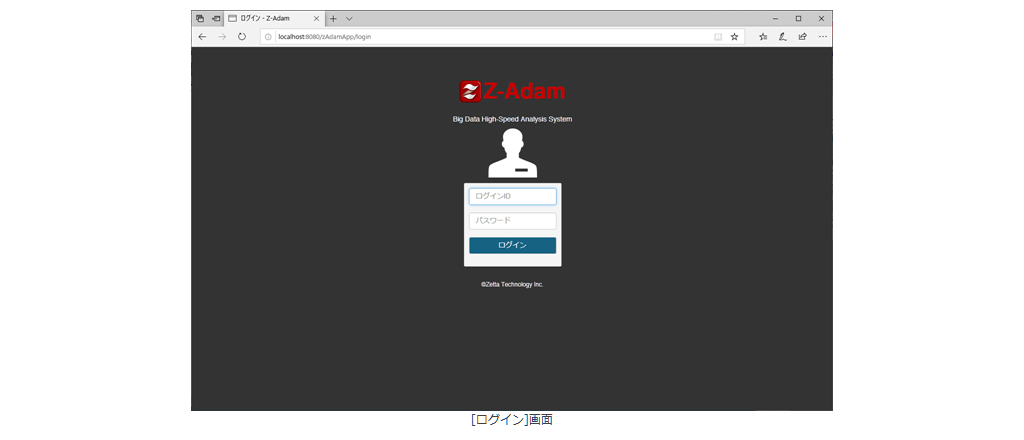The height and width of the screenshot is (440, 1024).
Task: Expand the tab preview chevron
Action: 349,19
